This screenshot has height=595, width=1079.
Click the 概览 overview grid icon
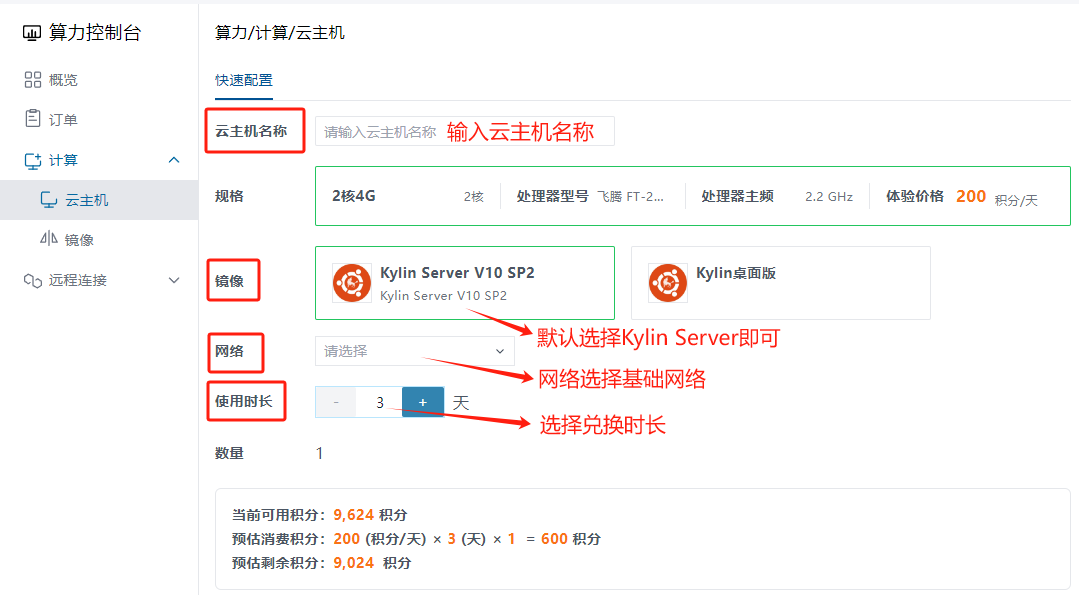pyautogui.click(x=33, y=80)
